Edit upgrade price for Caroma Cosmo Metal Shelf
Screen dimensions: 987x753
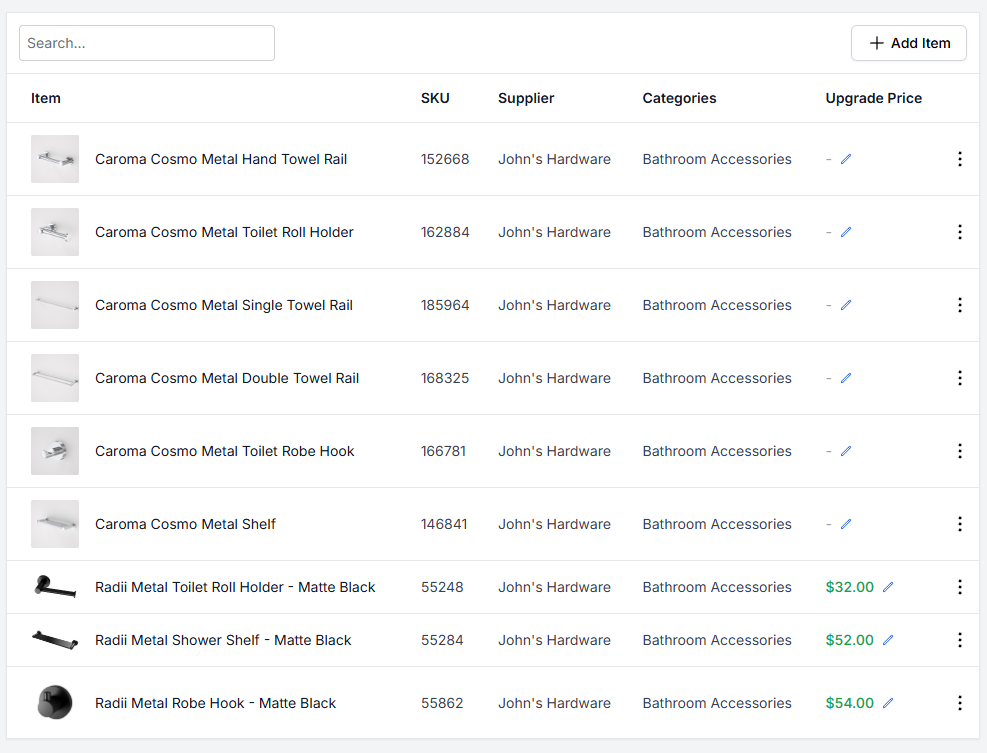[846, 524]
